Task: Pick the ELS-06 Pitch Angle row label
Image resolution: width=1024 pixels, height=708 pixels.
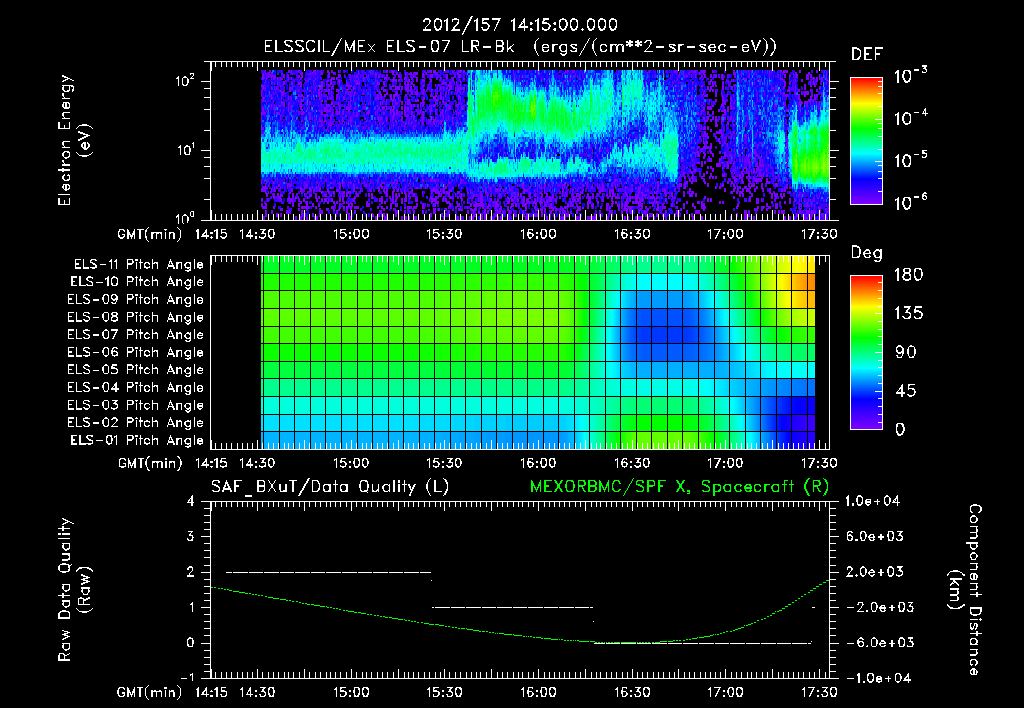Action: point(135,352)
